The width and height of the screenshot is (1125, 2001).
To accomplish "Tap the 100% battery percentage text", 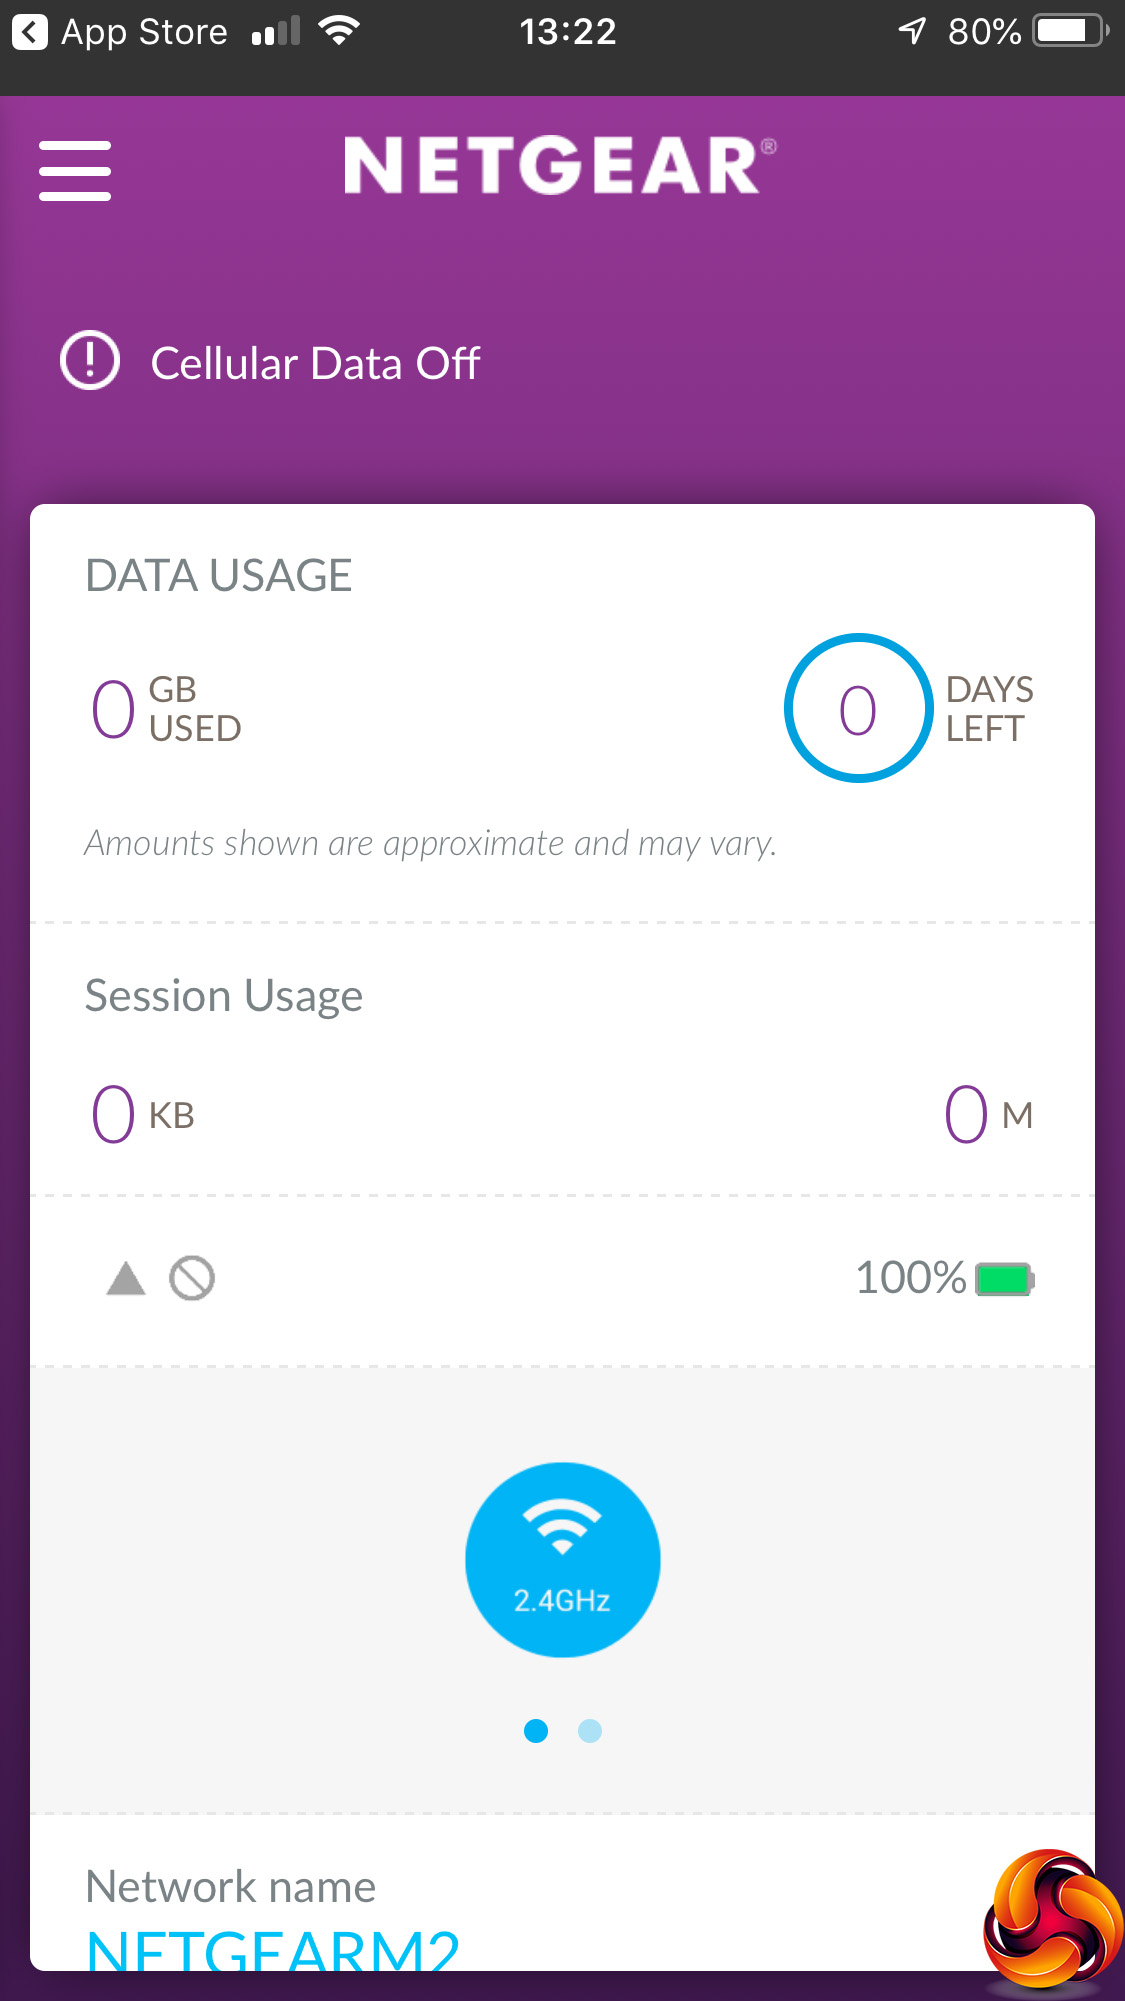I will tap(910, 1278).
